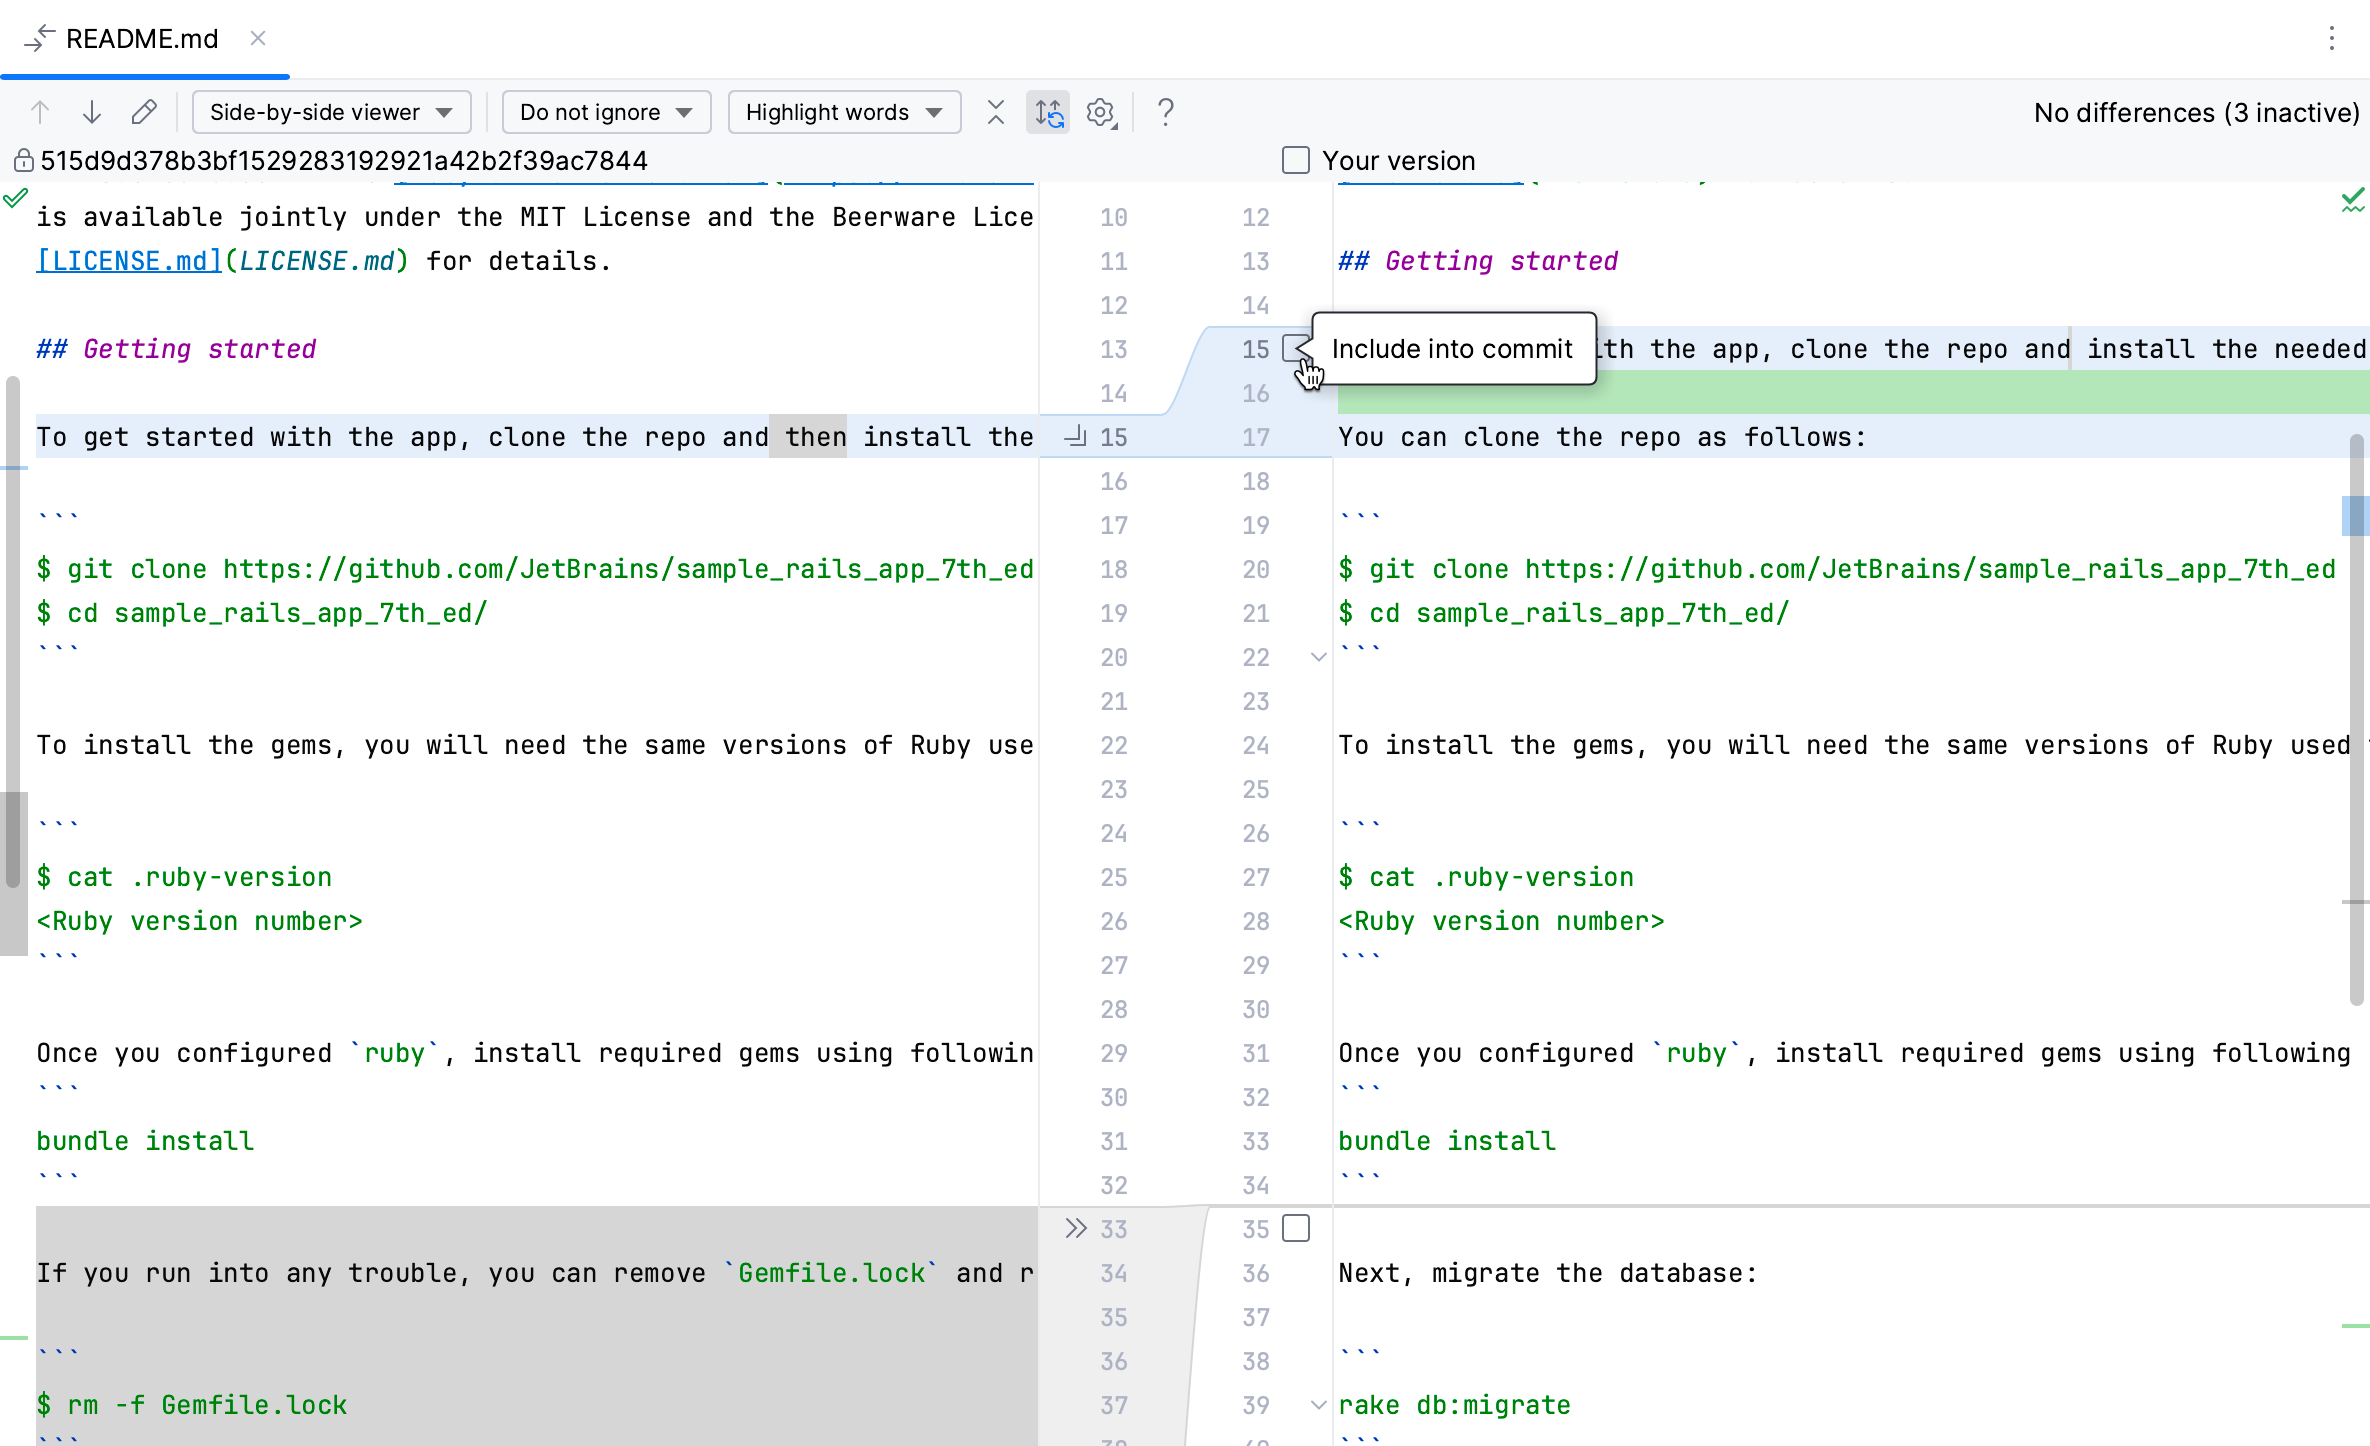Image resolution: width=2370 pixels, height=1446 pixels.
Task: Check the commit checkbox next to line 35
Action: 1296,1228
